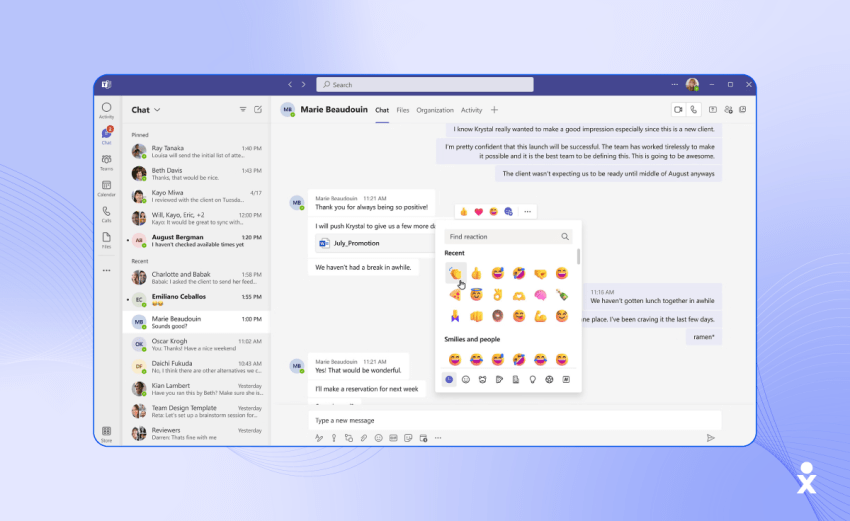Open the Reviewers chat
Viewport: 850px width, 521px height.
tap(196, 433)
